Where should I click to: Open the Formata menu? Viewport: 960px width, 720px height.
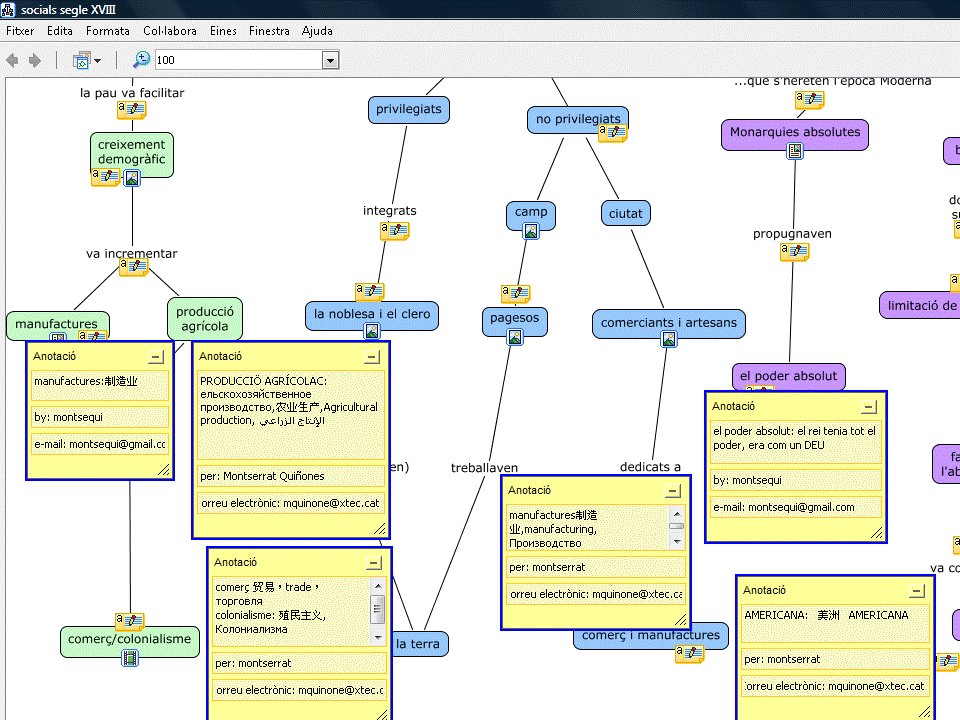click(107, 31)
